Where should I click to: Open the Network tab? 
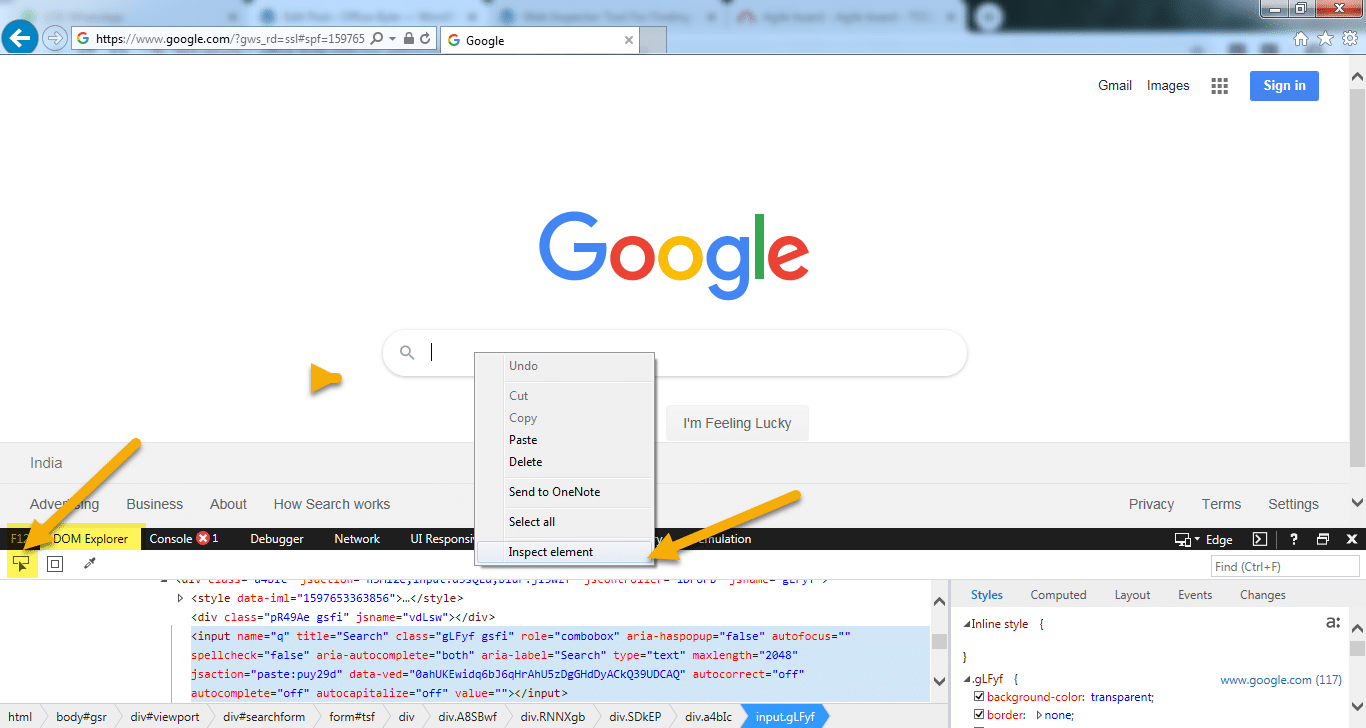(357, 539)
